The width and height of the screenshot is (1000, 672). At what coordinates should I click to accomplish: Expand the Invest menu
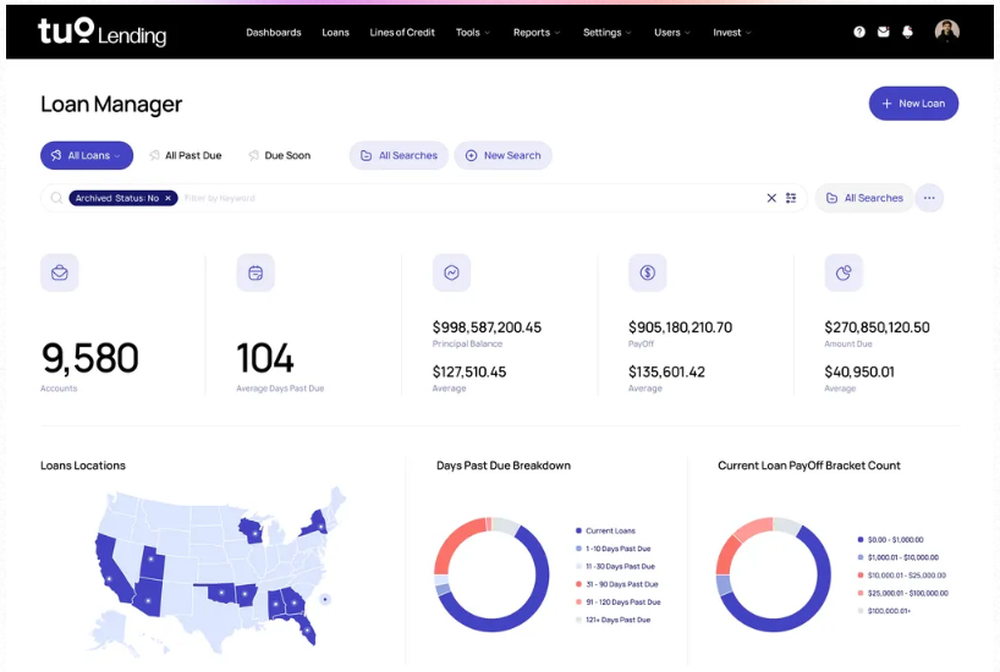pos(732,33)
